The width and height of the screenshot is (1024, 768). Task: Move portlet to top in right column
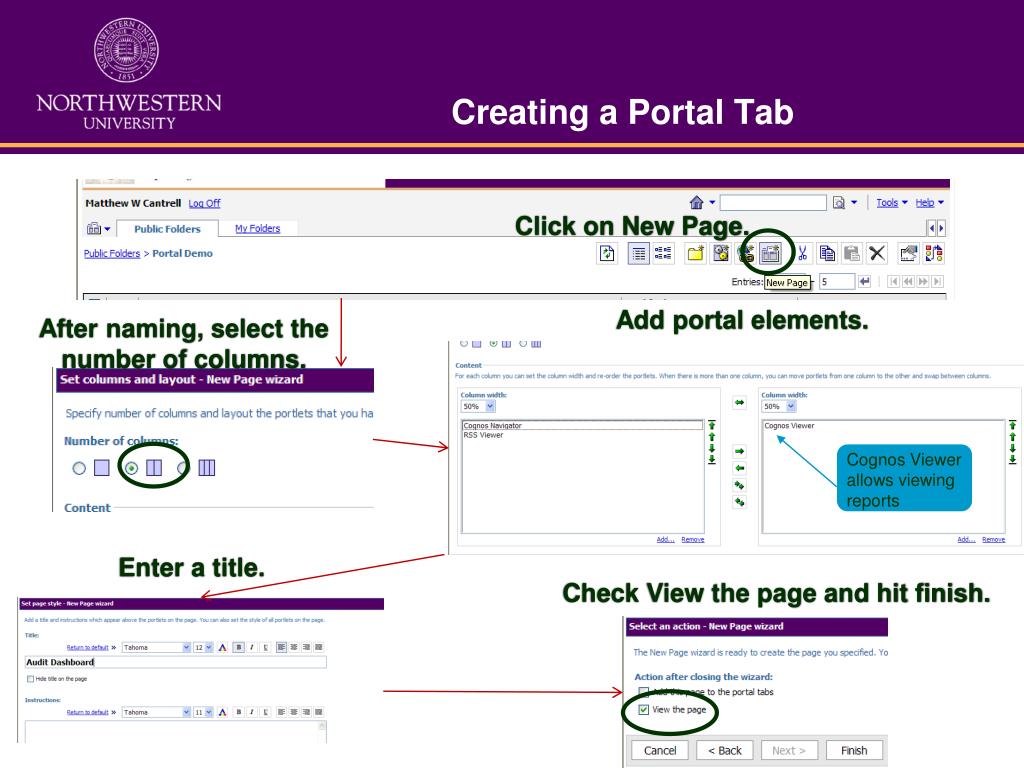coord(1012,425)
